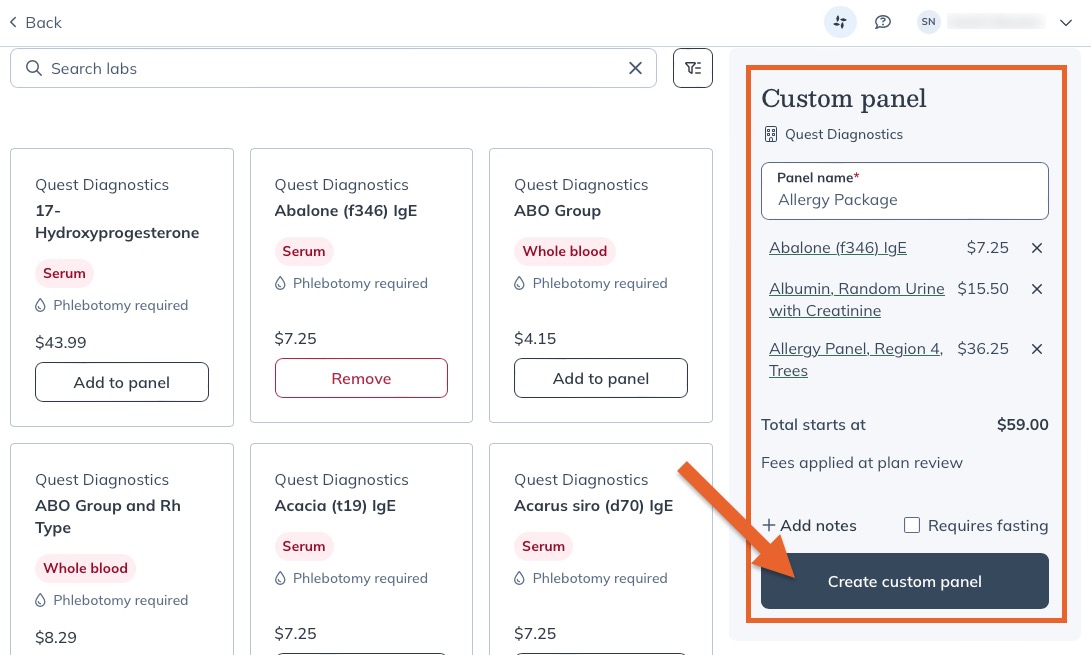
Task: Add 17-Hydroxyprogesterone to panel
Action: tap(122, 382)
